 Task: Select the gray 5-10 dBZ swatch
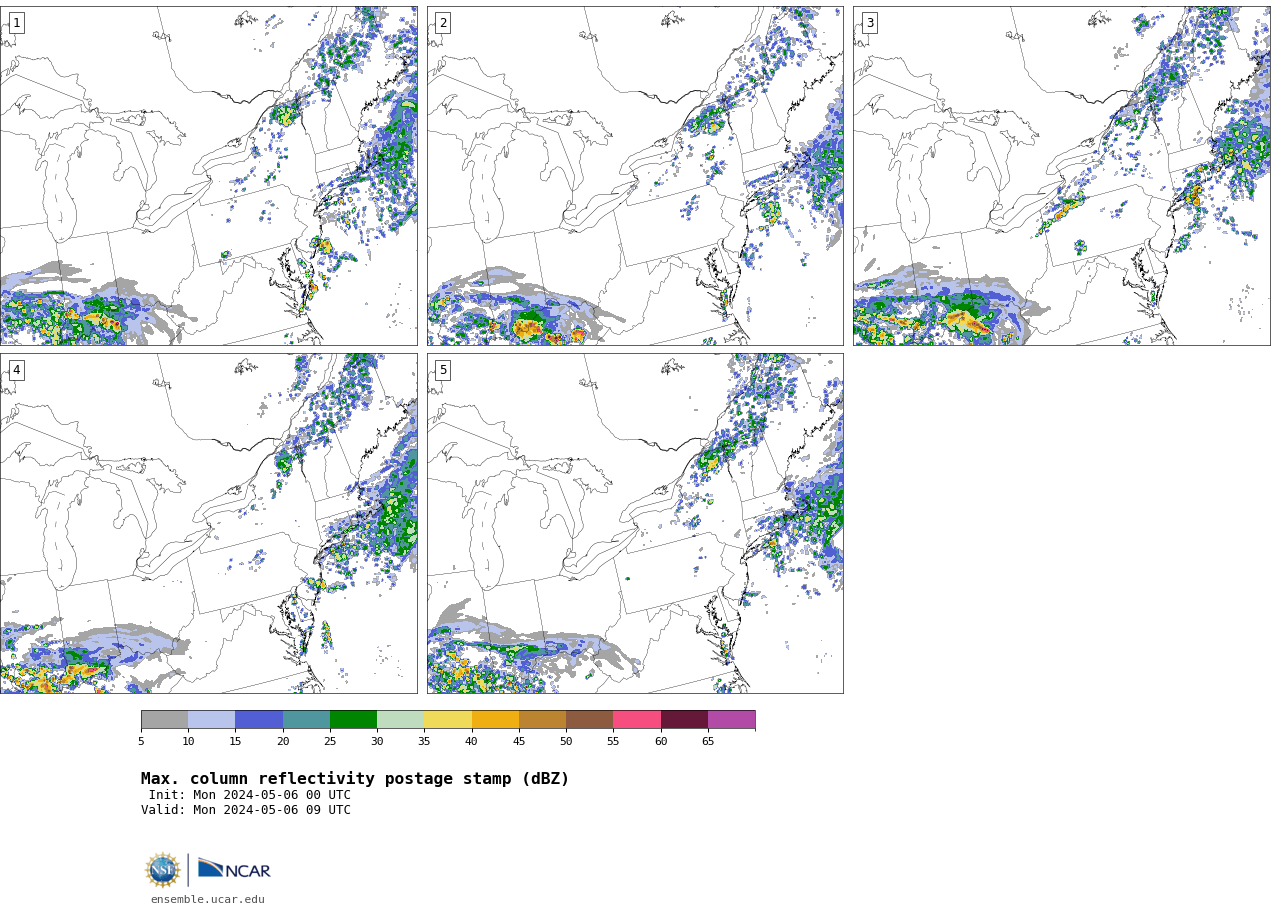164,720
